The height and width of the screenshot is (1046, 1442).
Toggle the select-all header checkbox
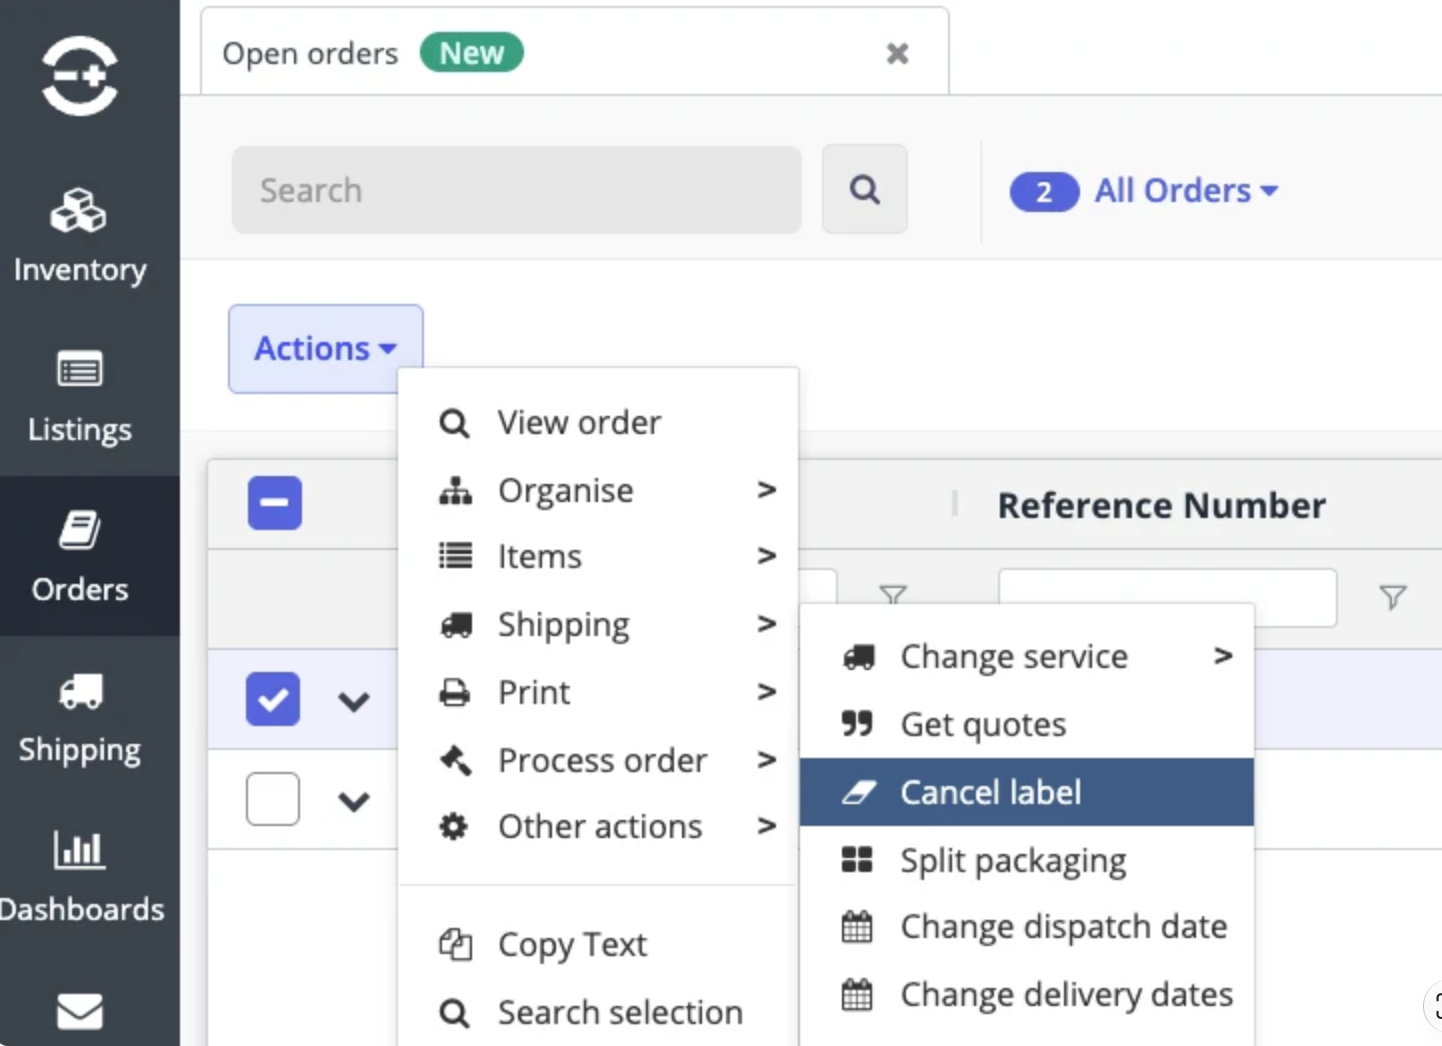coord(275,503)
